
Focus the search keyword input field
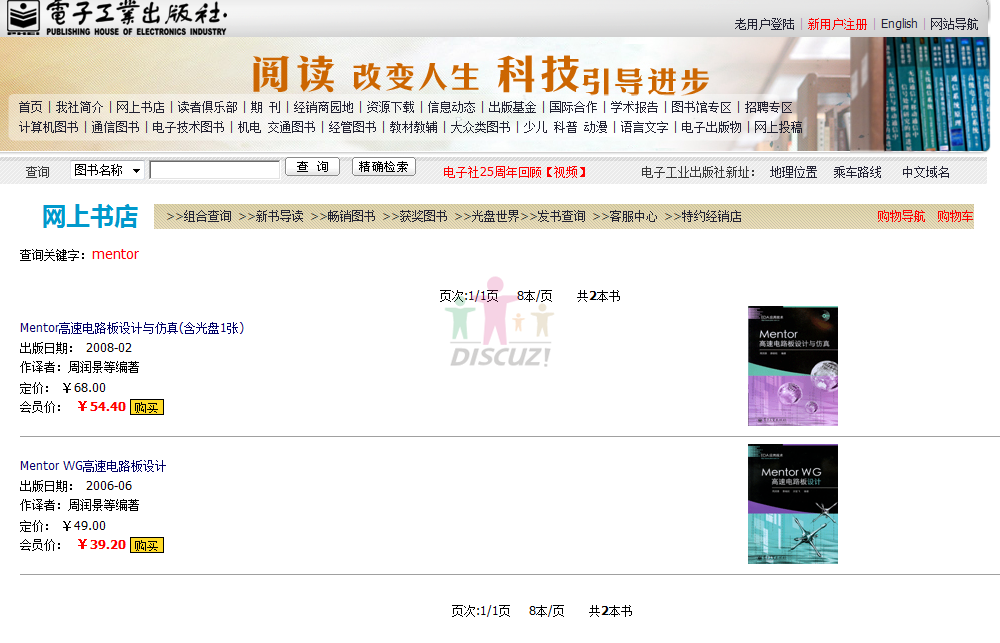click(x=215, y=170)
